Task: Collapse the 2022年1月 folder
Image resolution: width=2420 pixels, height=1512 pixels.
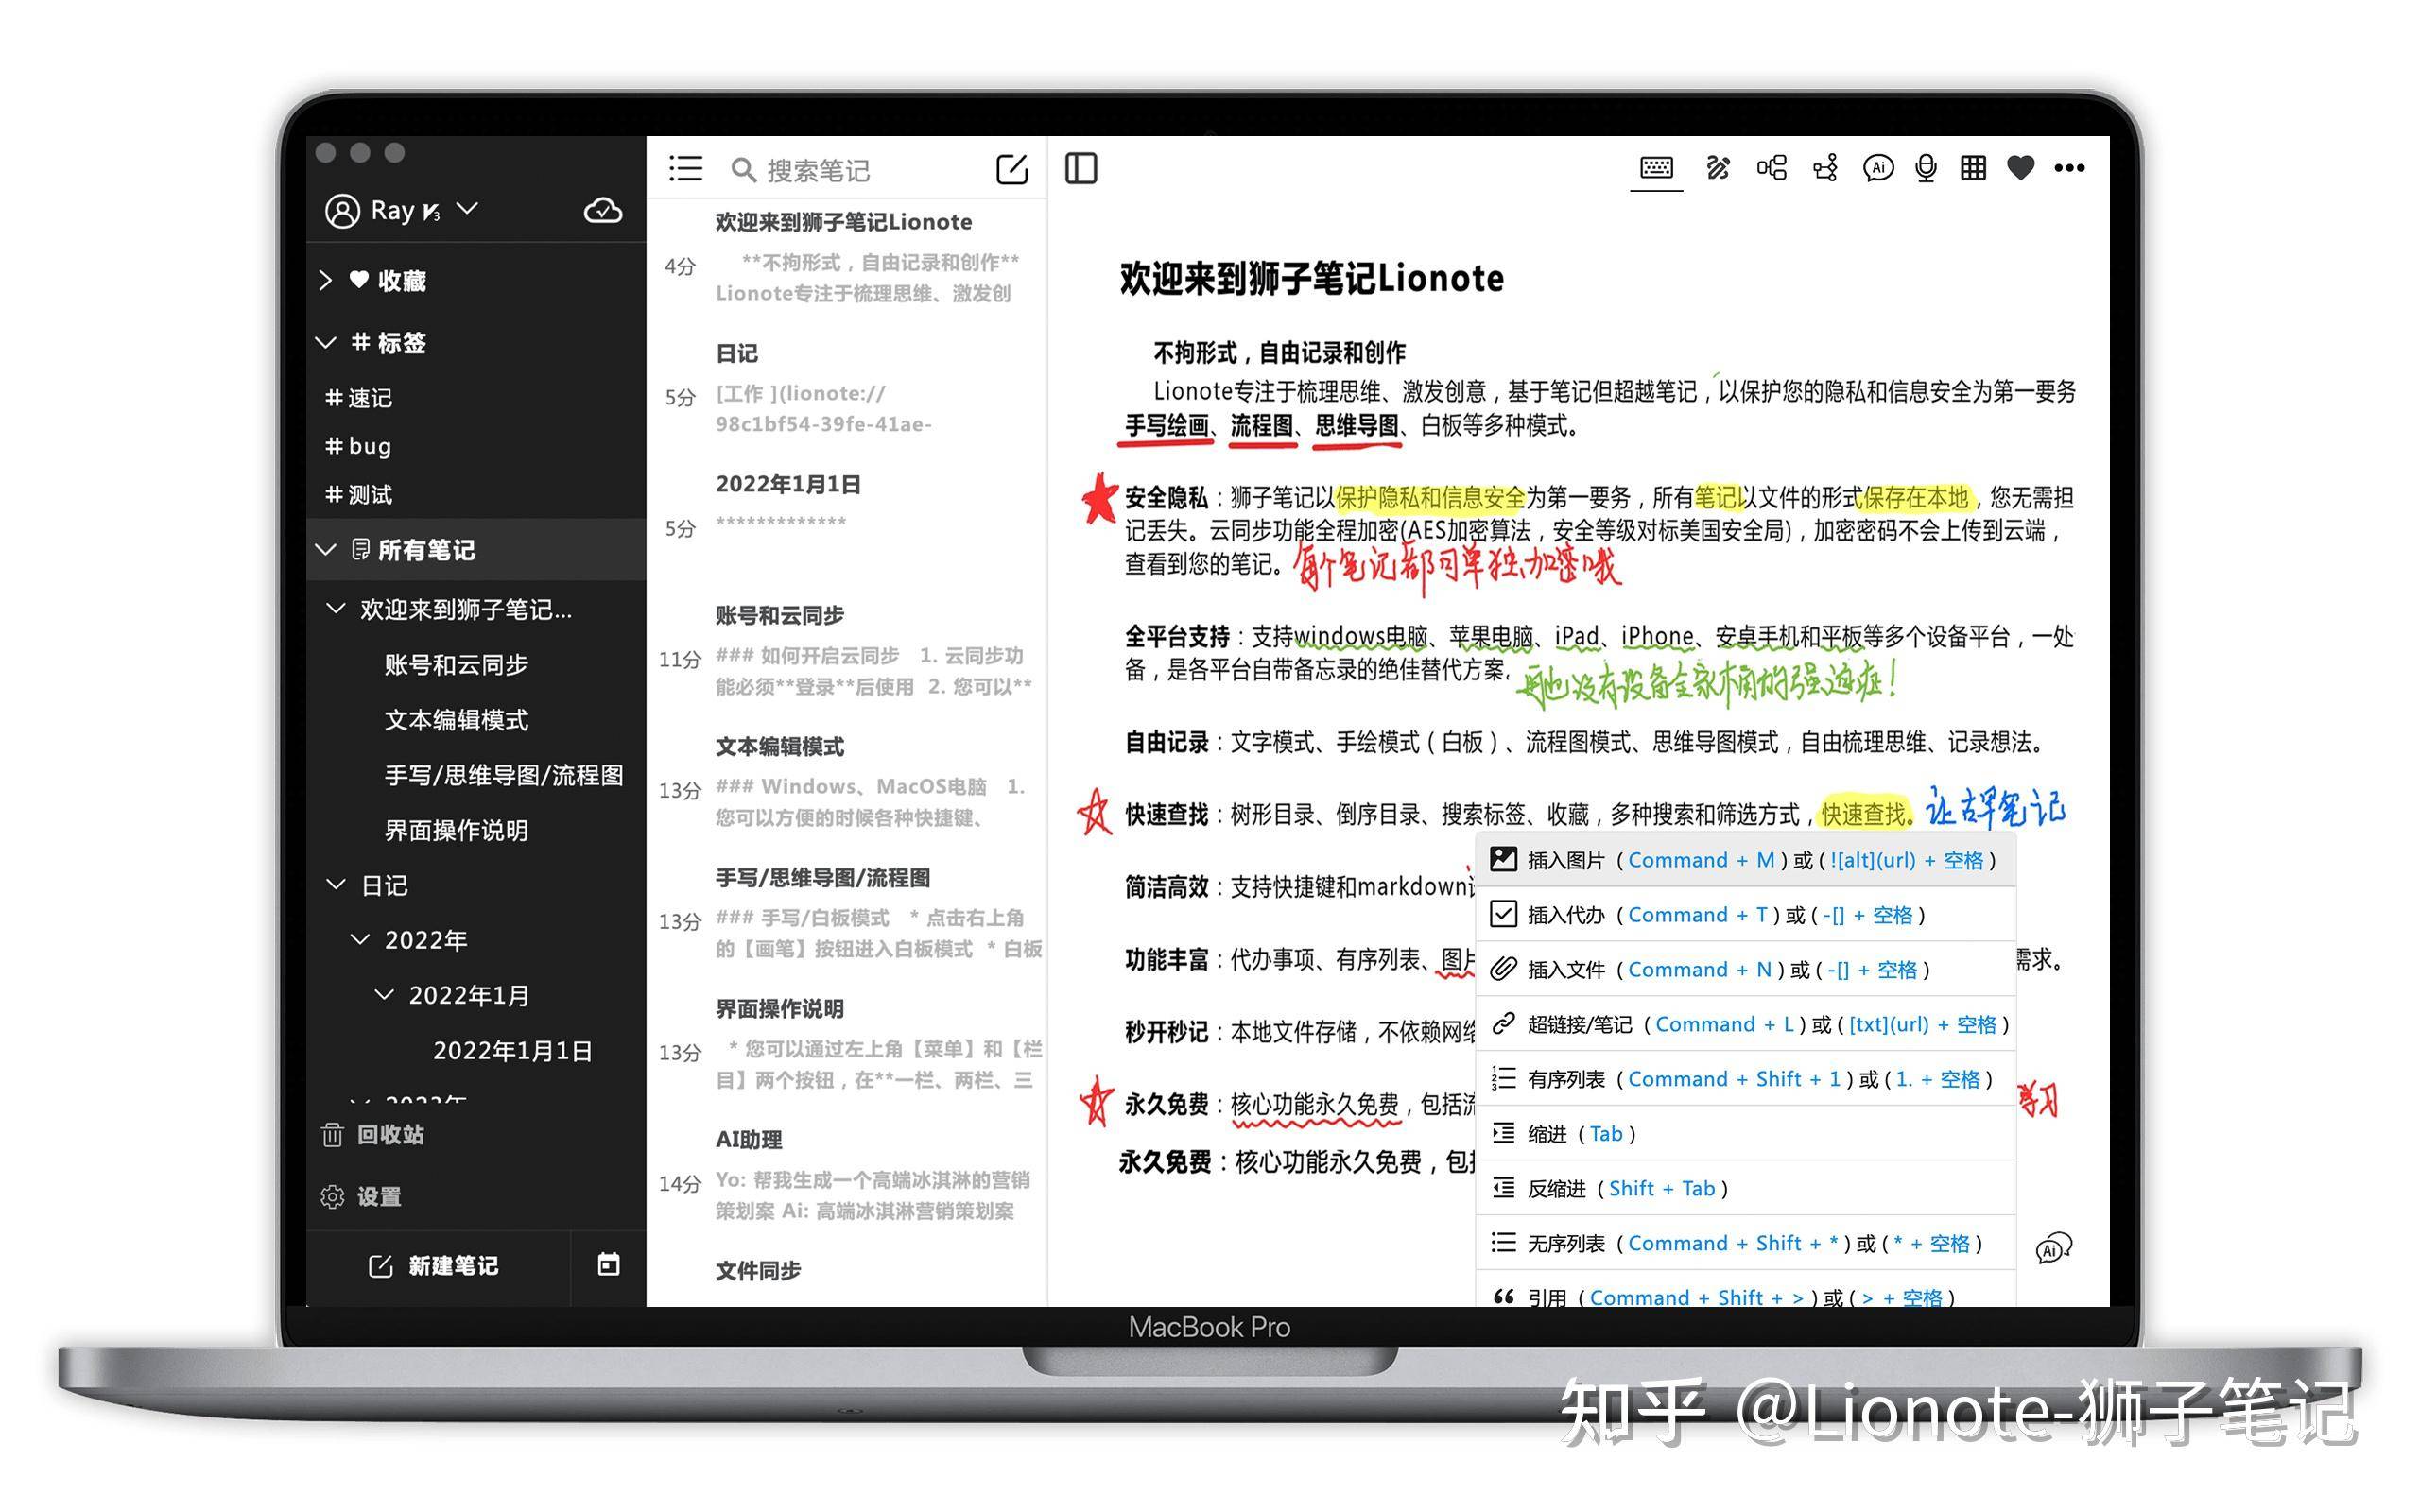Action: pos(384,994)
